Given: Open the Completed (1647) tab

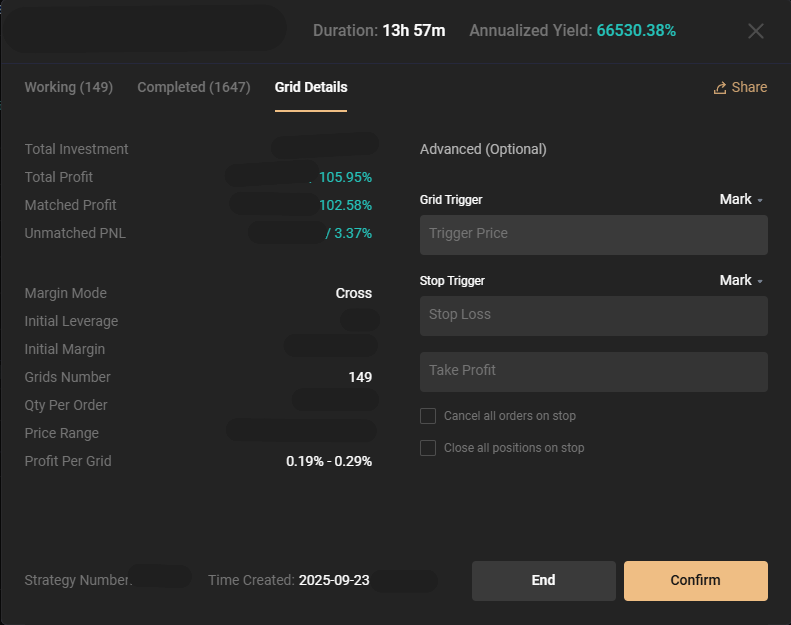Looking at the screenshot, I should tap(194, 87).
